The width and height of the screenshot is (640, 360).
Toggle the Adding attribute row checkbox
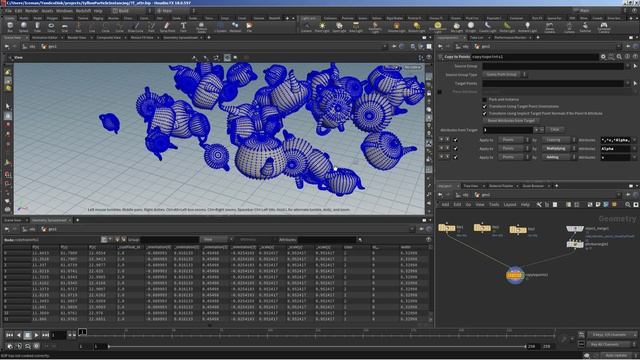click(x=456, y=157)
